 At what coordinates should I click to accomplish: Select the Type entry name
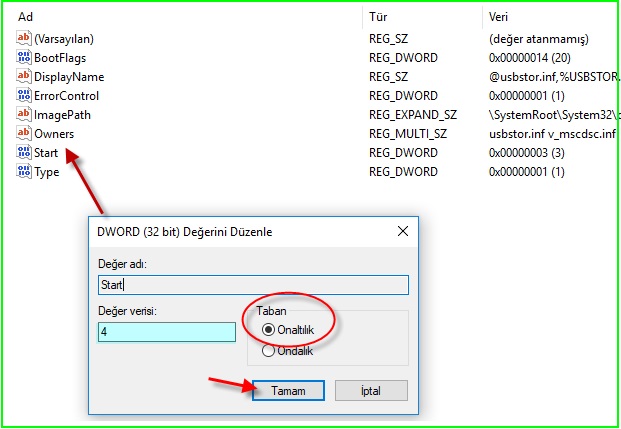[47, 172]
